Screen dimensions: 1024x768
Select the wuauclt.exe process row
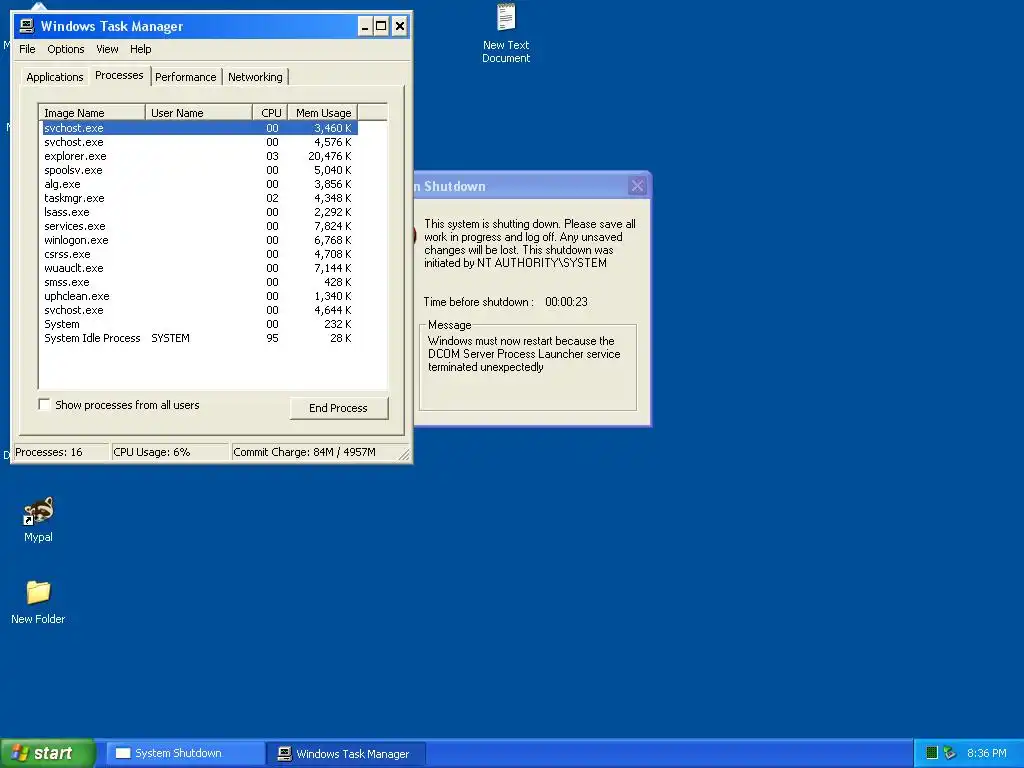click(x=199, y=268)
